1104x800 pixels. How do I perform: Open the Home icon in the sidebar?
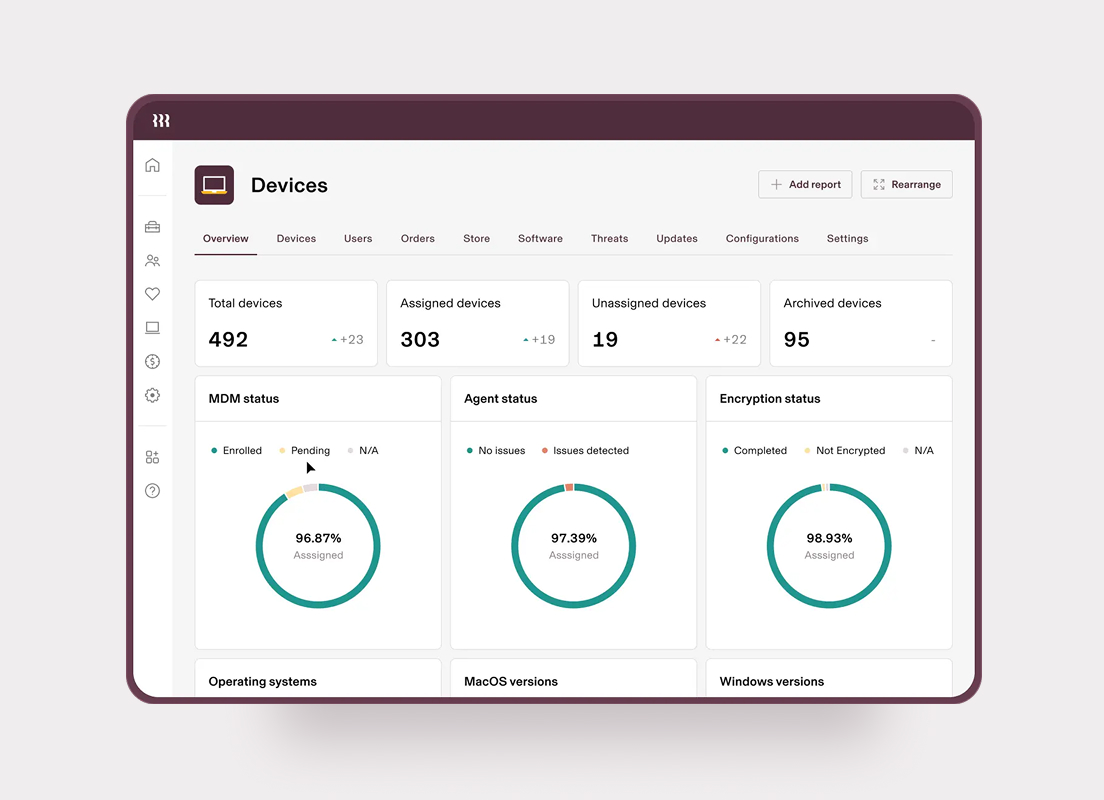pyautogui.click(x=152, y=164)
